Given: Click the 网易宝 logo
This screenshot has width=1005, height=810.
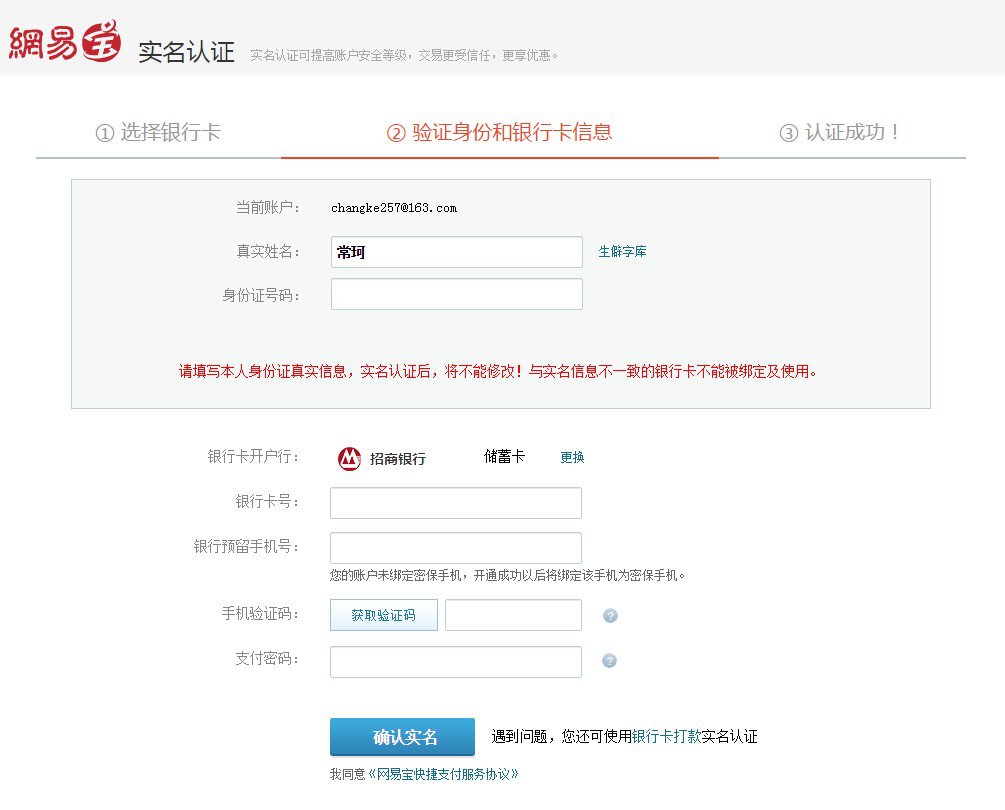Looking at the screenshot, I should 65,42.
